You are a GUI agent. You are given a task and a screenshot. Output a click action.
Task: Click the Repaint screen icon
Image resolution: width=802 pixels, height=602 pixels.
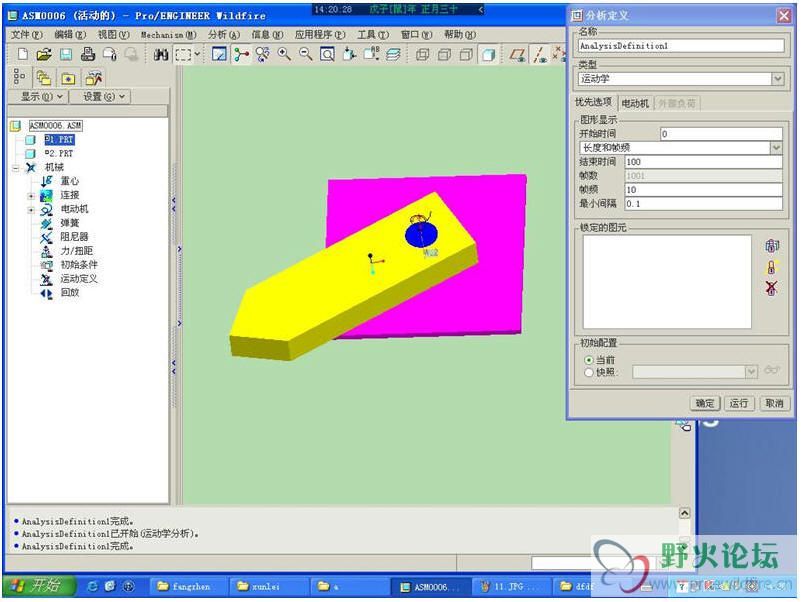219,54
